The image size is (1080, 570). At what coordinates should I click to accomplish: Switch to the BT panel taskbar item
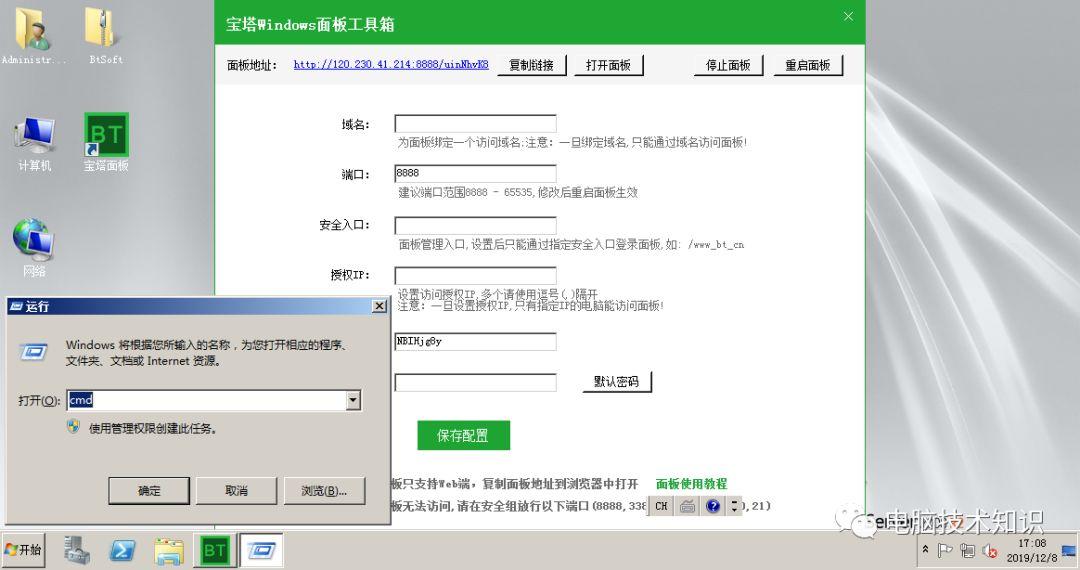point(214,550)
